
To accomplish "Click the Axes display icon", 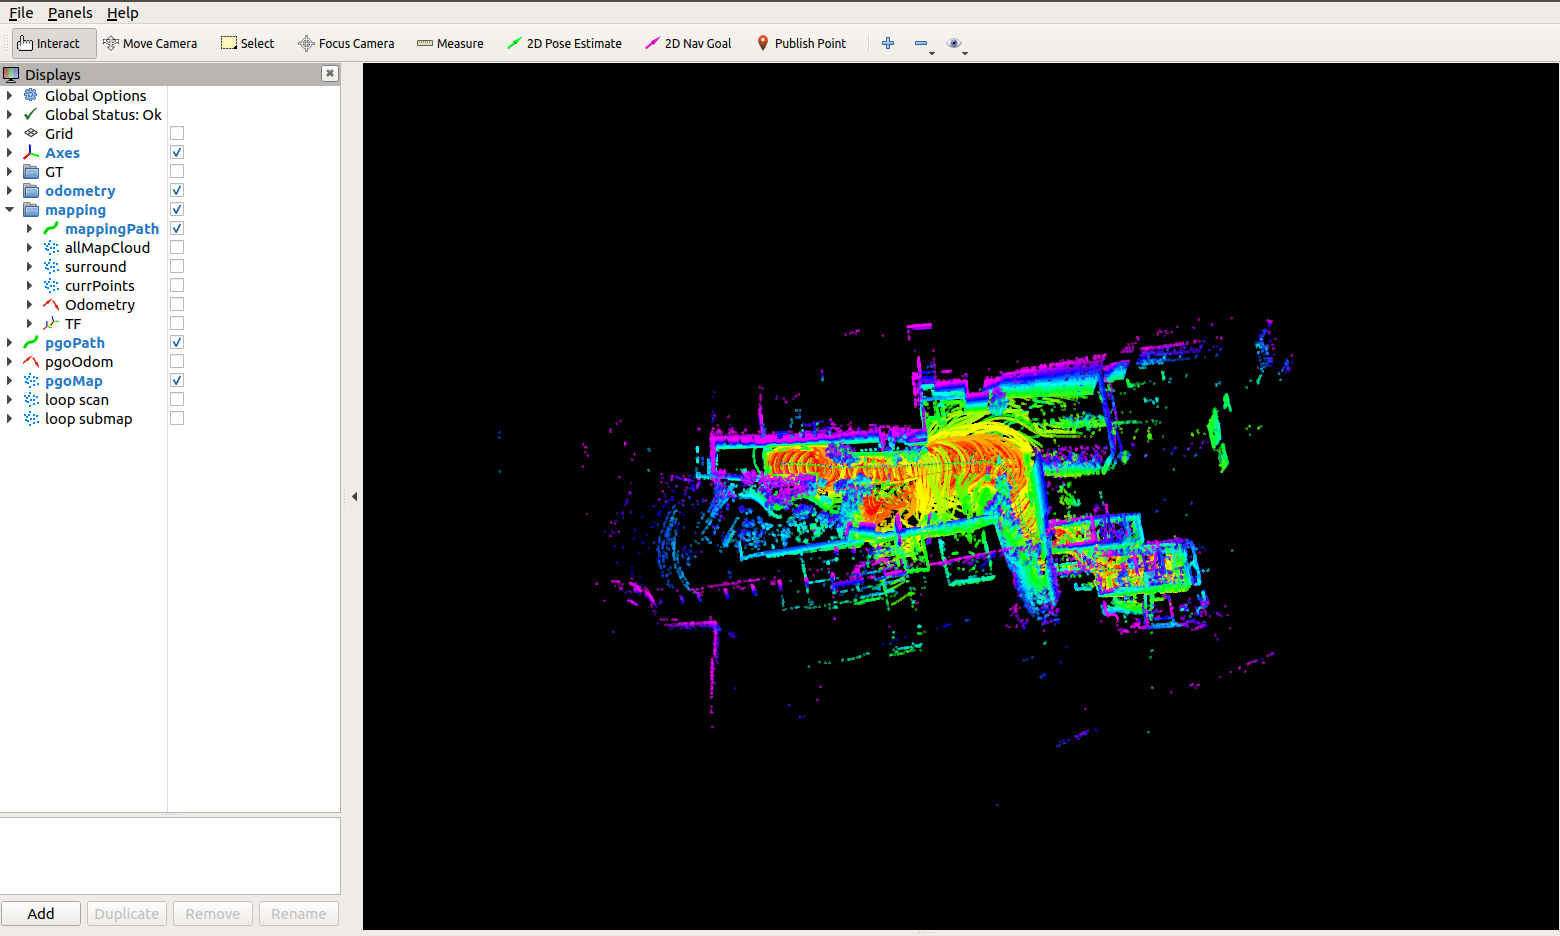I will 31,152.
